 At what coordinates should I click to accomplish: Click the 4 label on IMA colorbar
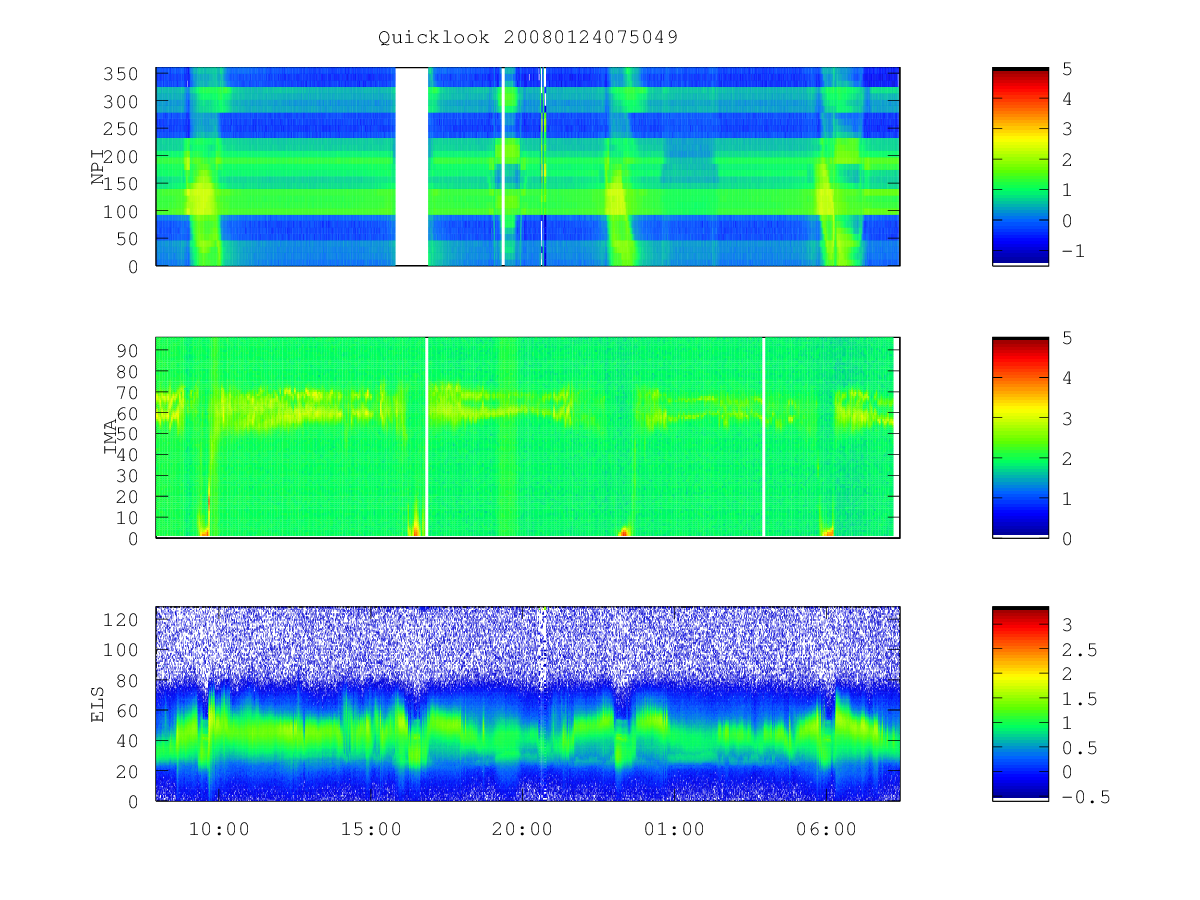pyautogui.click(x=1066, y=378)
